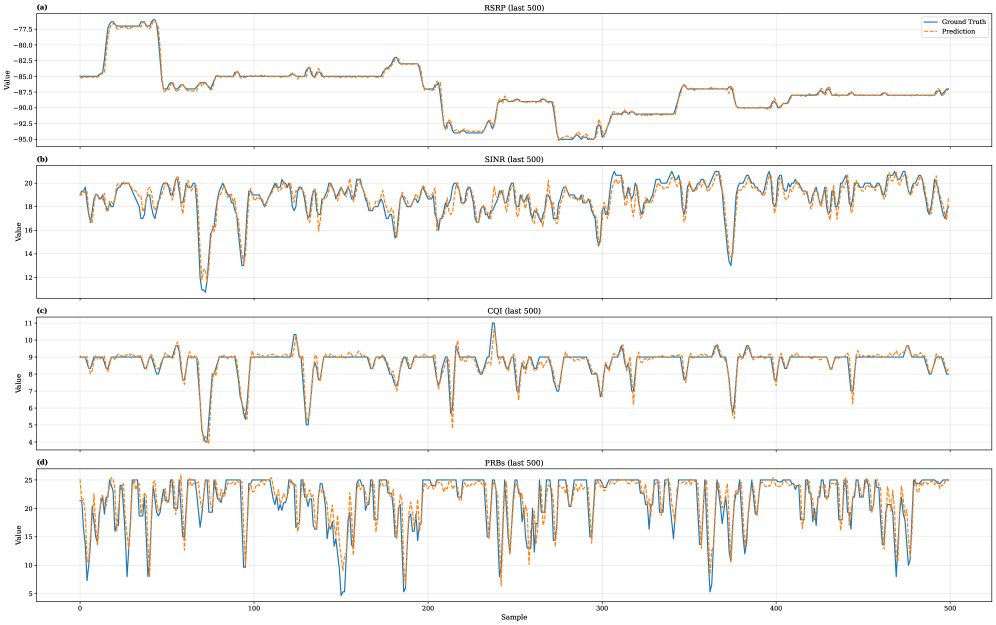Click the "Value" y-axis label of the RSRP plot

pos(7,80)
